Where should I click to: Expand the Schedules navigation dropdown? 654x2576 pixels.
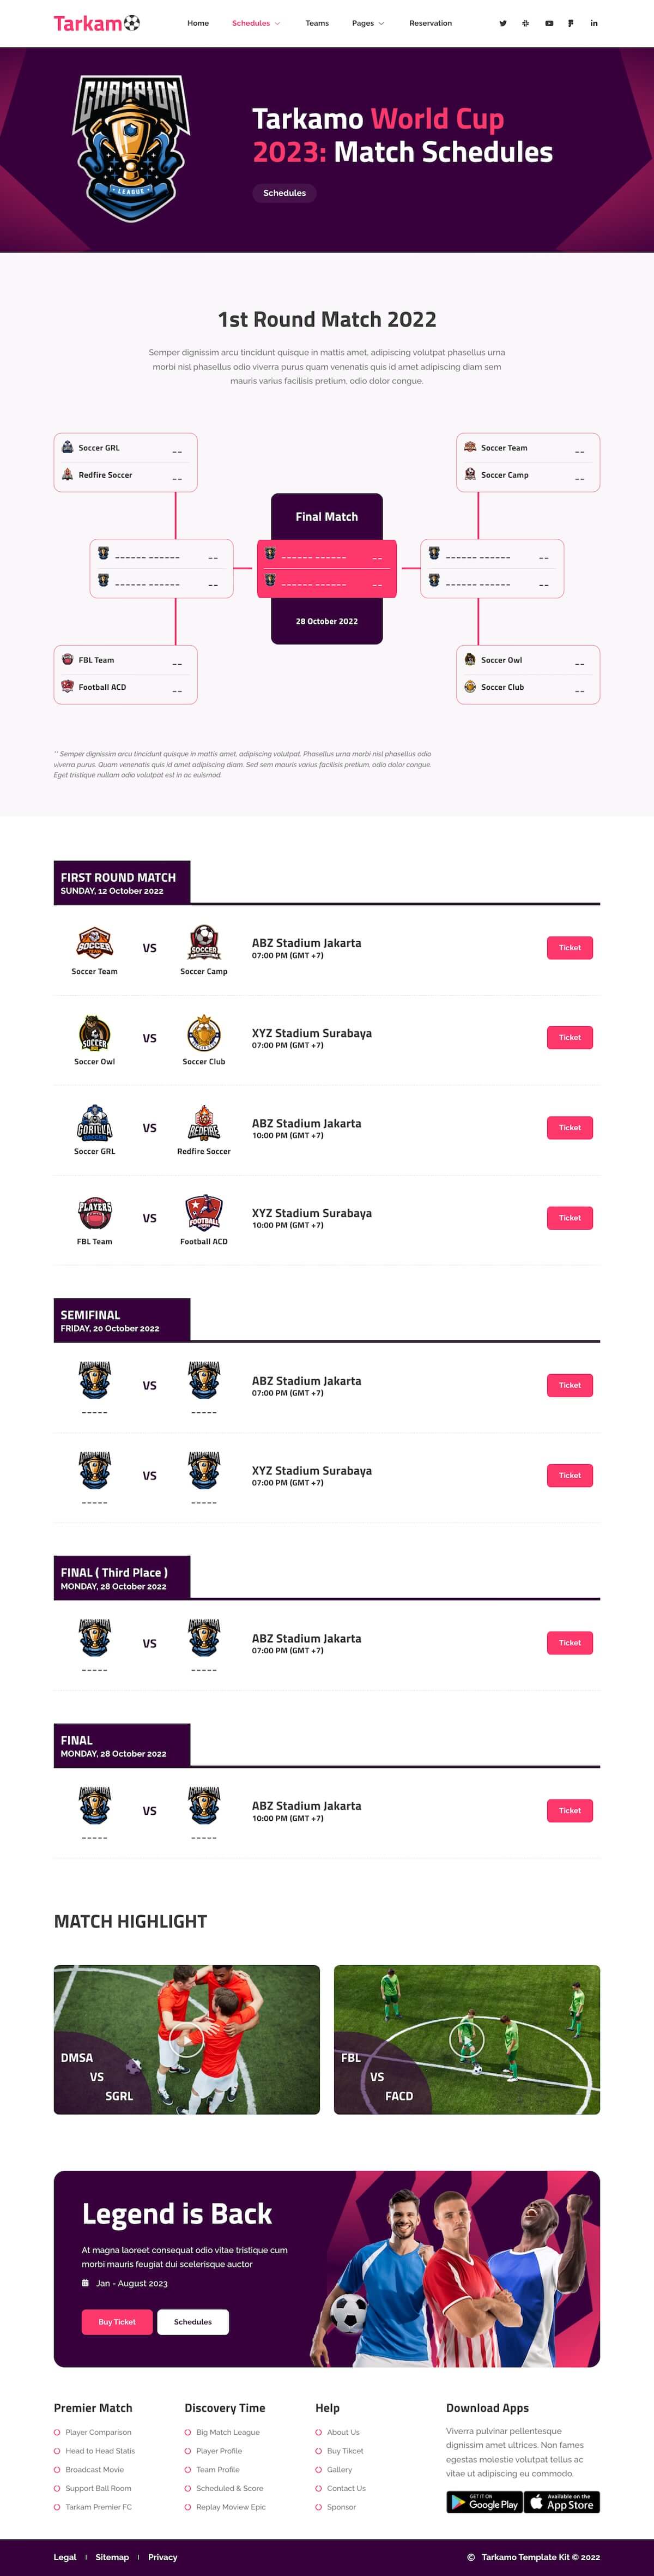pos(255,23)
